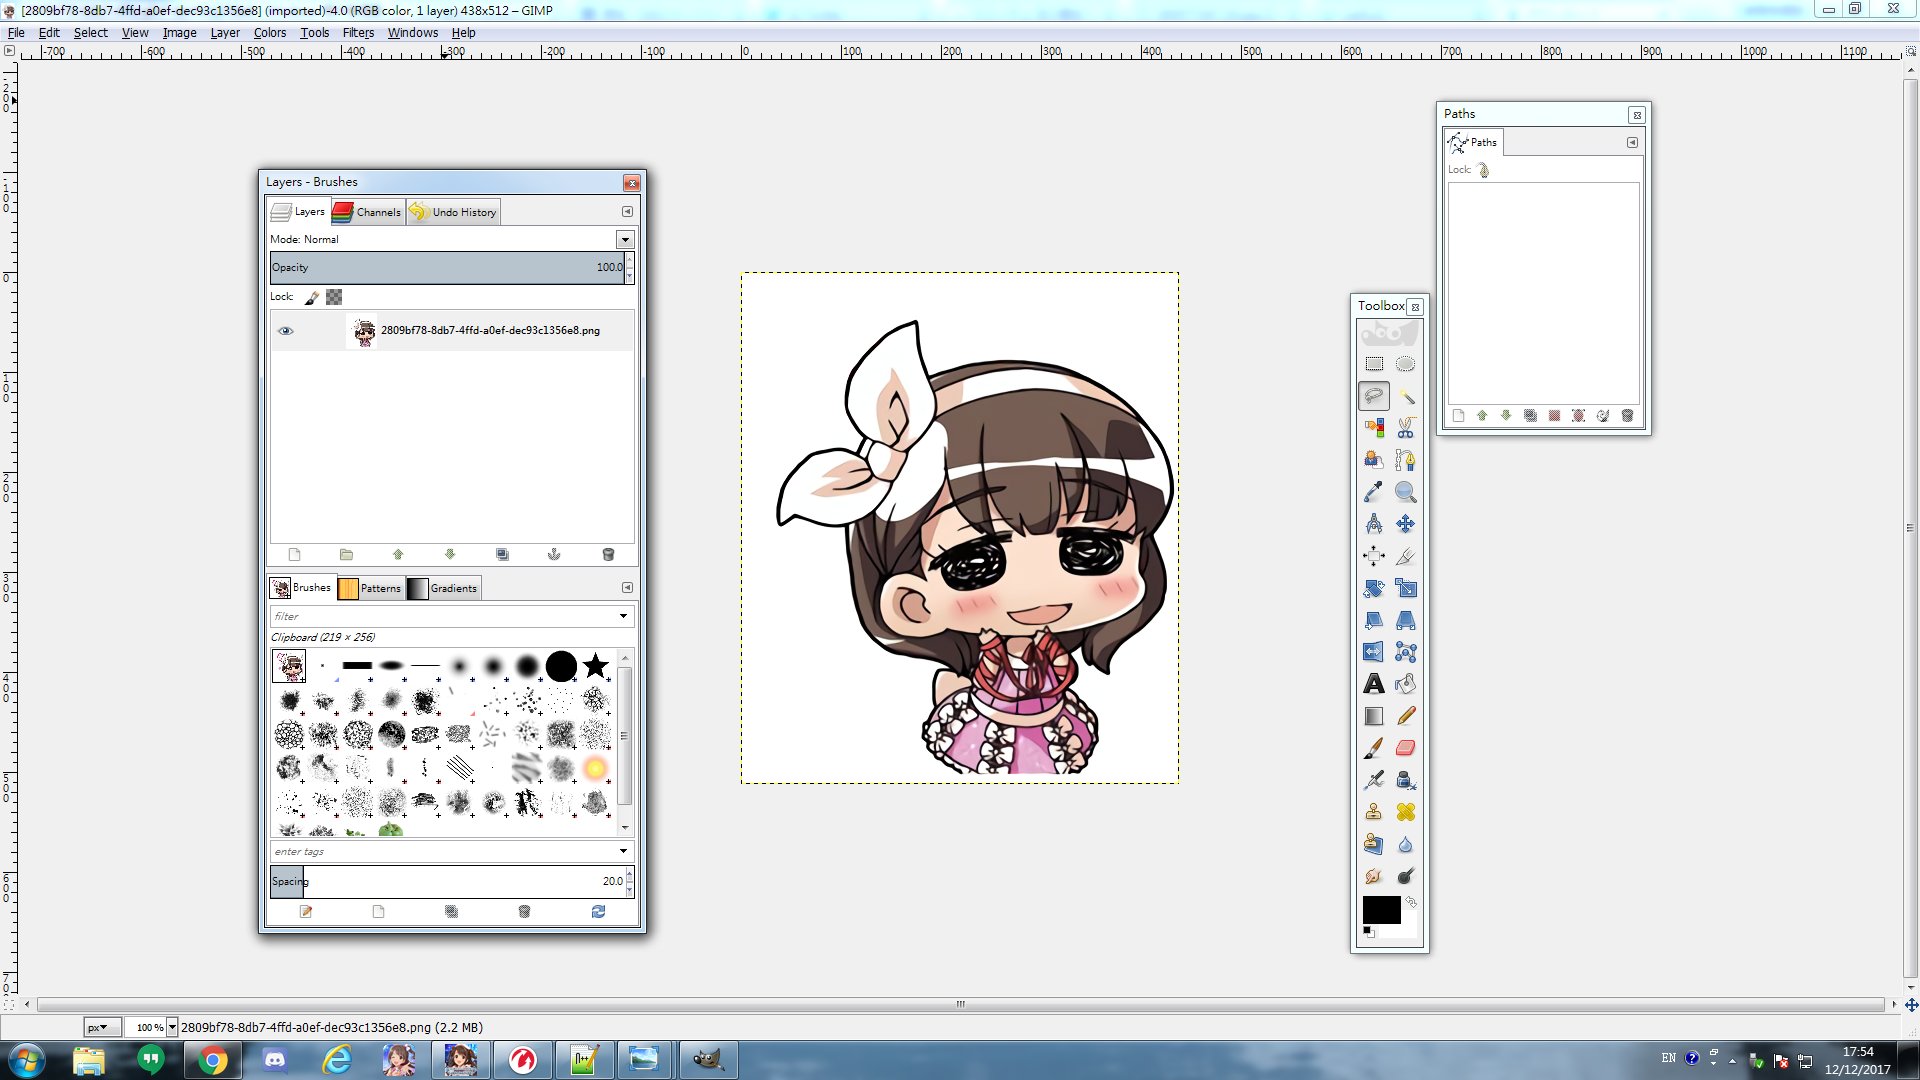
Task: Adjust the layer Opacity slider
Action: (448, 267)
